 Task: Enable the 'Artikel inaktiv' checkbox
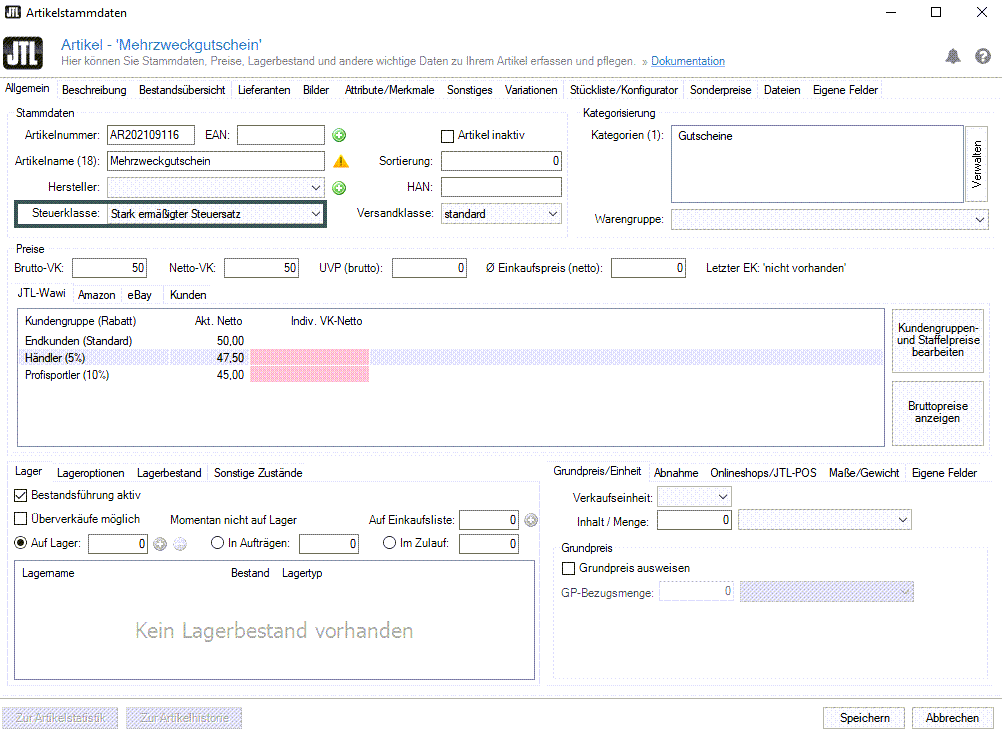(x=448, y=135)
